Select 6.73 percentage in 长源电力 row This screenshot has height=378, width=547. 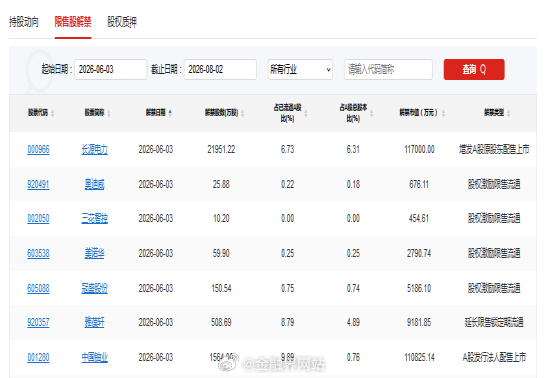(287, 150)
